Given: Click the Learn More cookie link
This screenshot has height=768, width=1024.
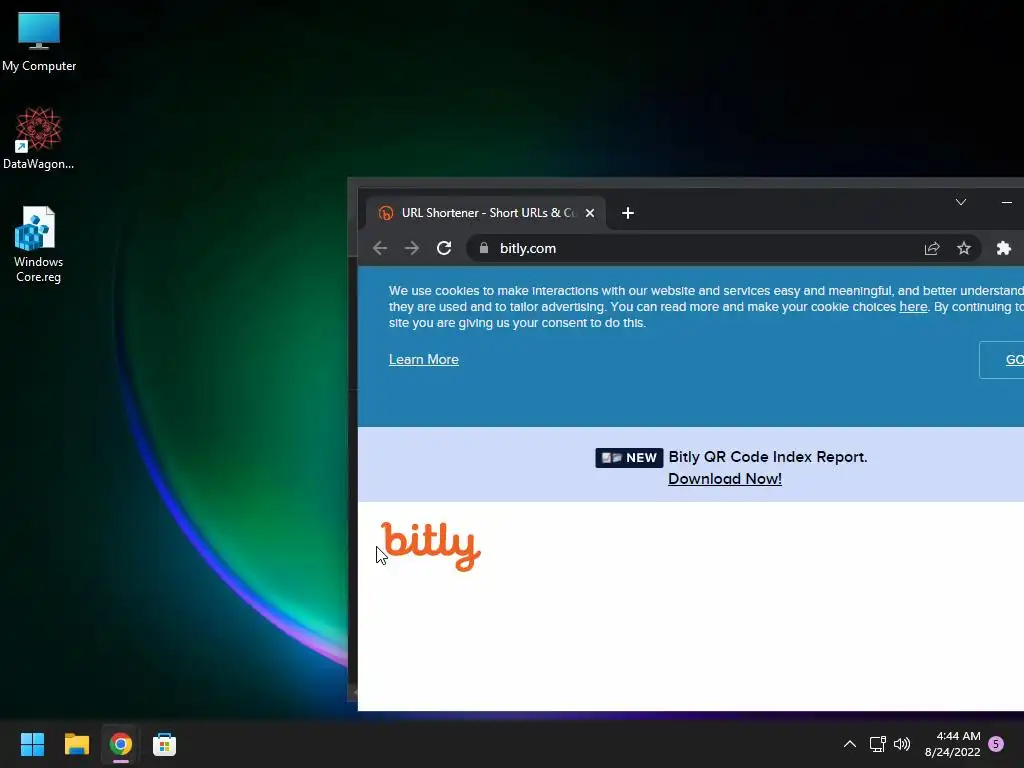Looking at the screenshot, I should (424, 360).
